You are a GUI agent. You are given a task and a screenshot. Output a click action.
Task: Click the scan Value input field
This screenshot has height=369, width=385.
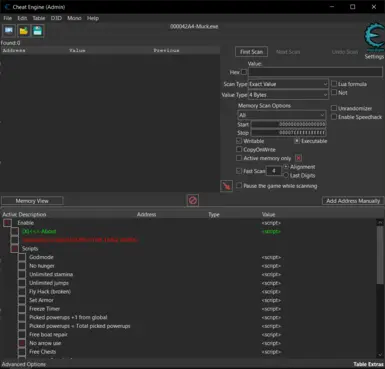tap(316, 72)
